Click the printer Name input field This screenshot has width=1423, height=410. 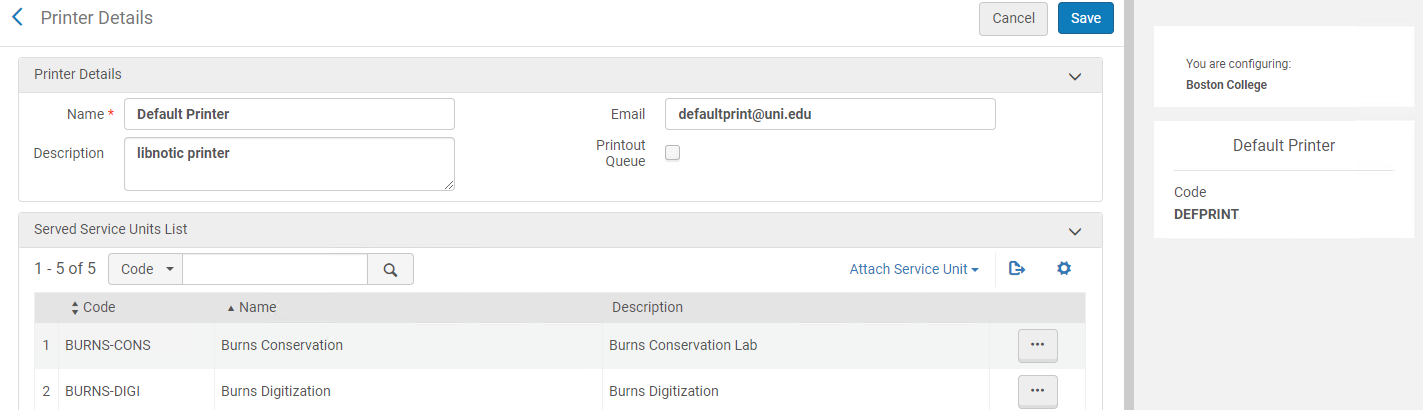(x=289, y=114)
